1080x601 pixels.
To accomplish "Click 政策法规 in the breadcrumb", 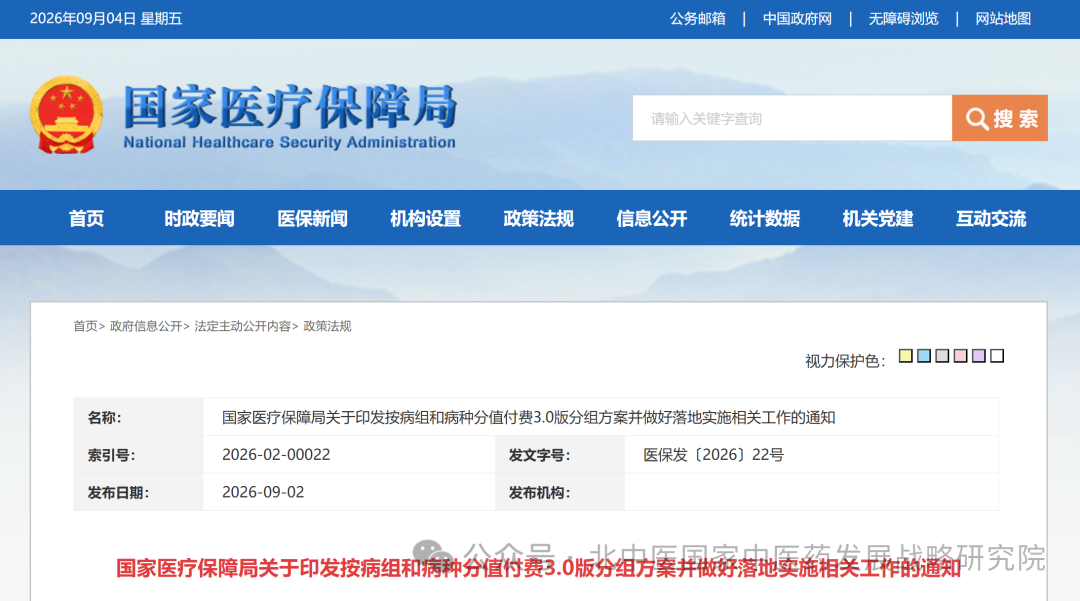I will click(327, 326).
